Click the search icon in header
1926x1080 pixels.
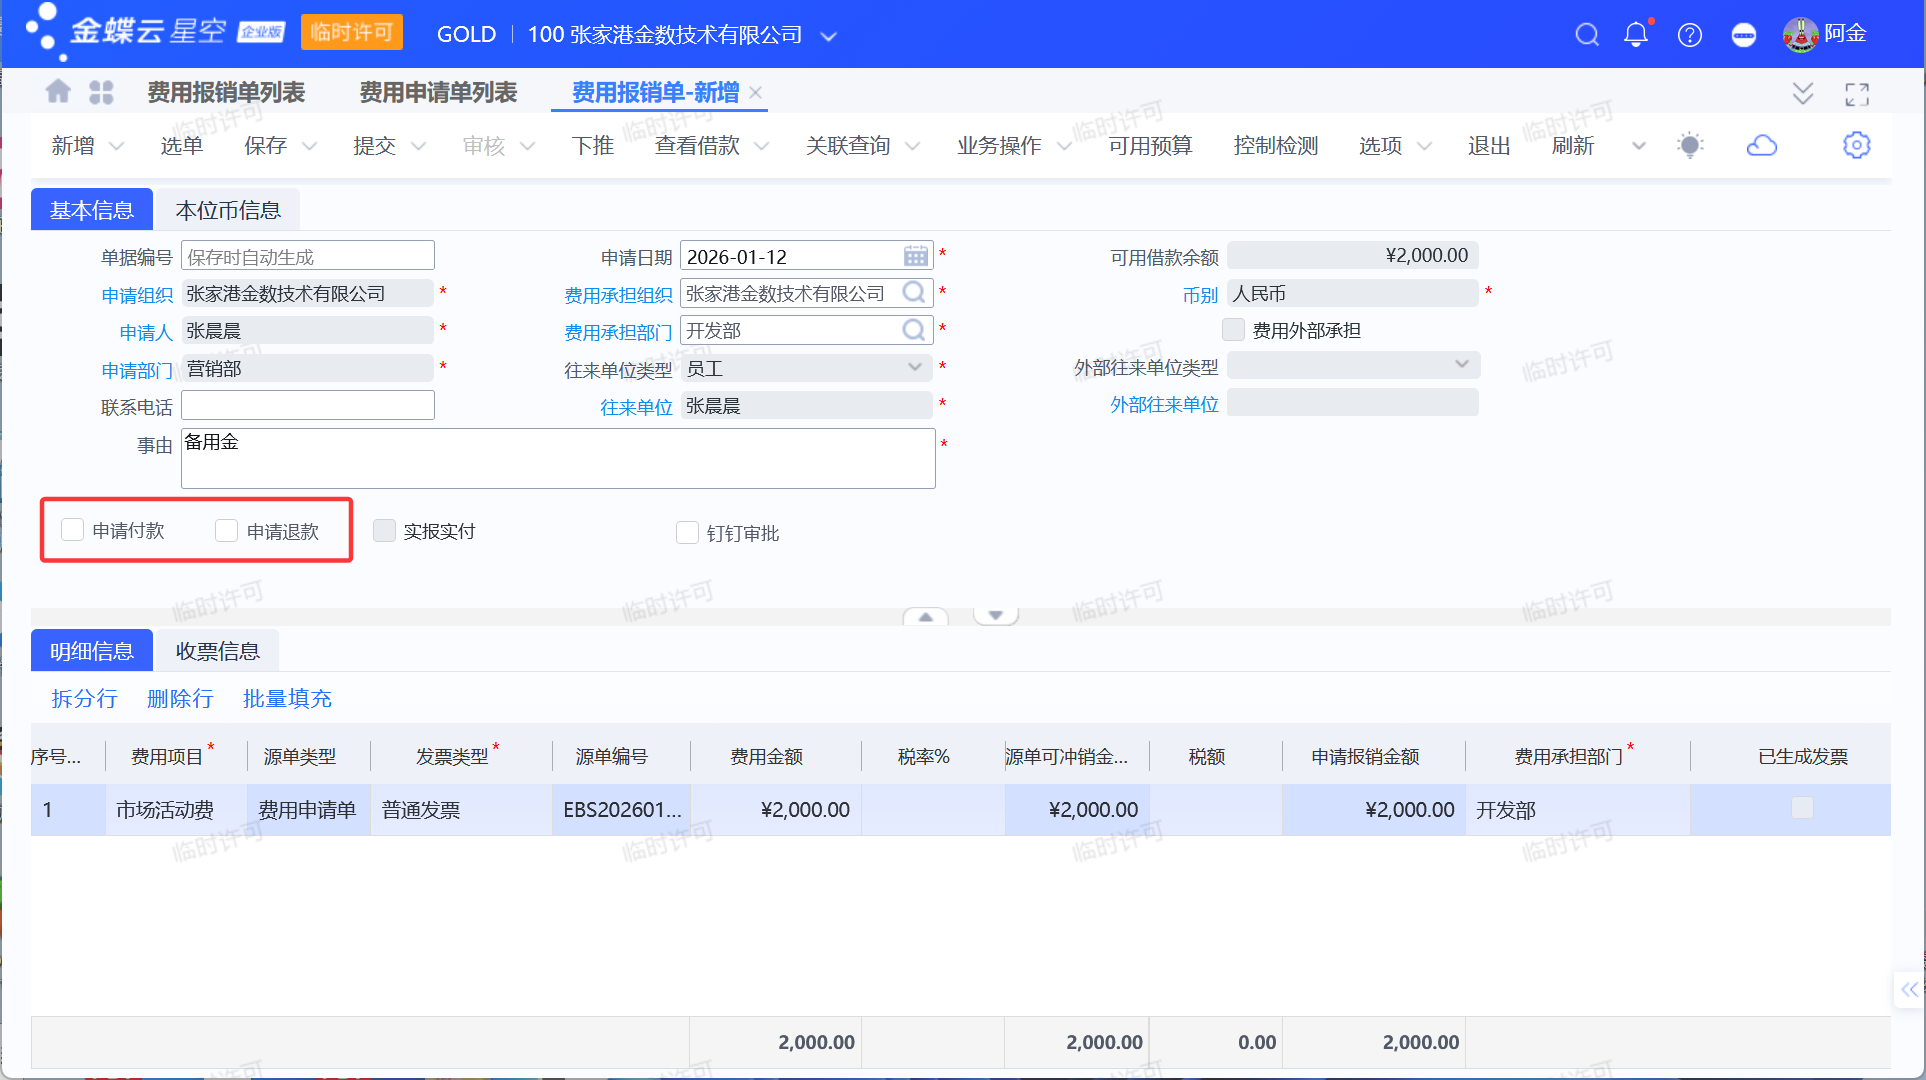tap(1586, 35)
